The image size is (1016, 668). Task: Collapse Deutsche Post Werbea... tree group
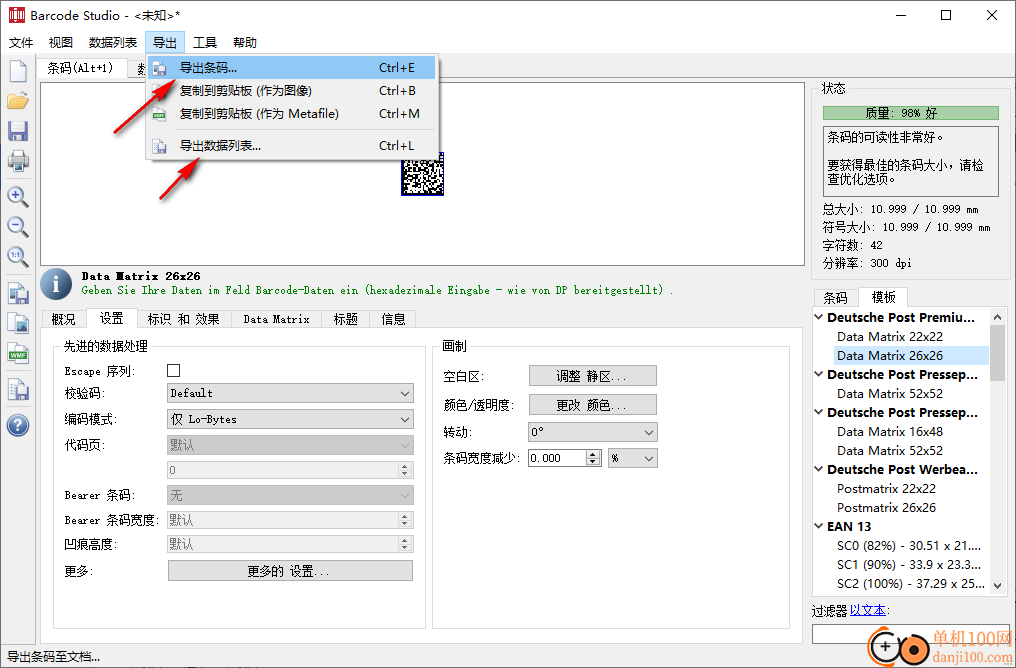tap(819, 469)
